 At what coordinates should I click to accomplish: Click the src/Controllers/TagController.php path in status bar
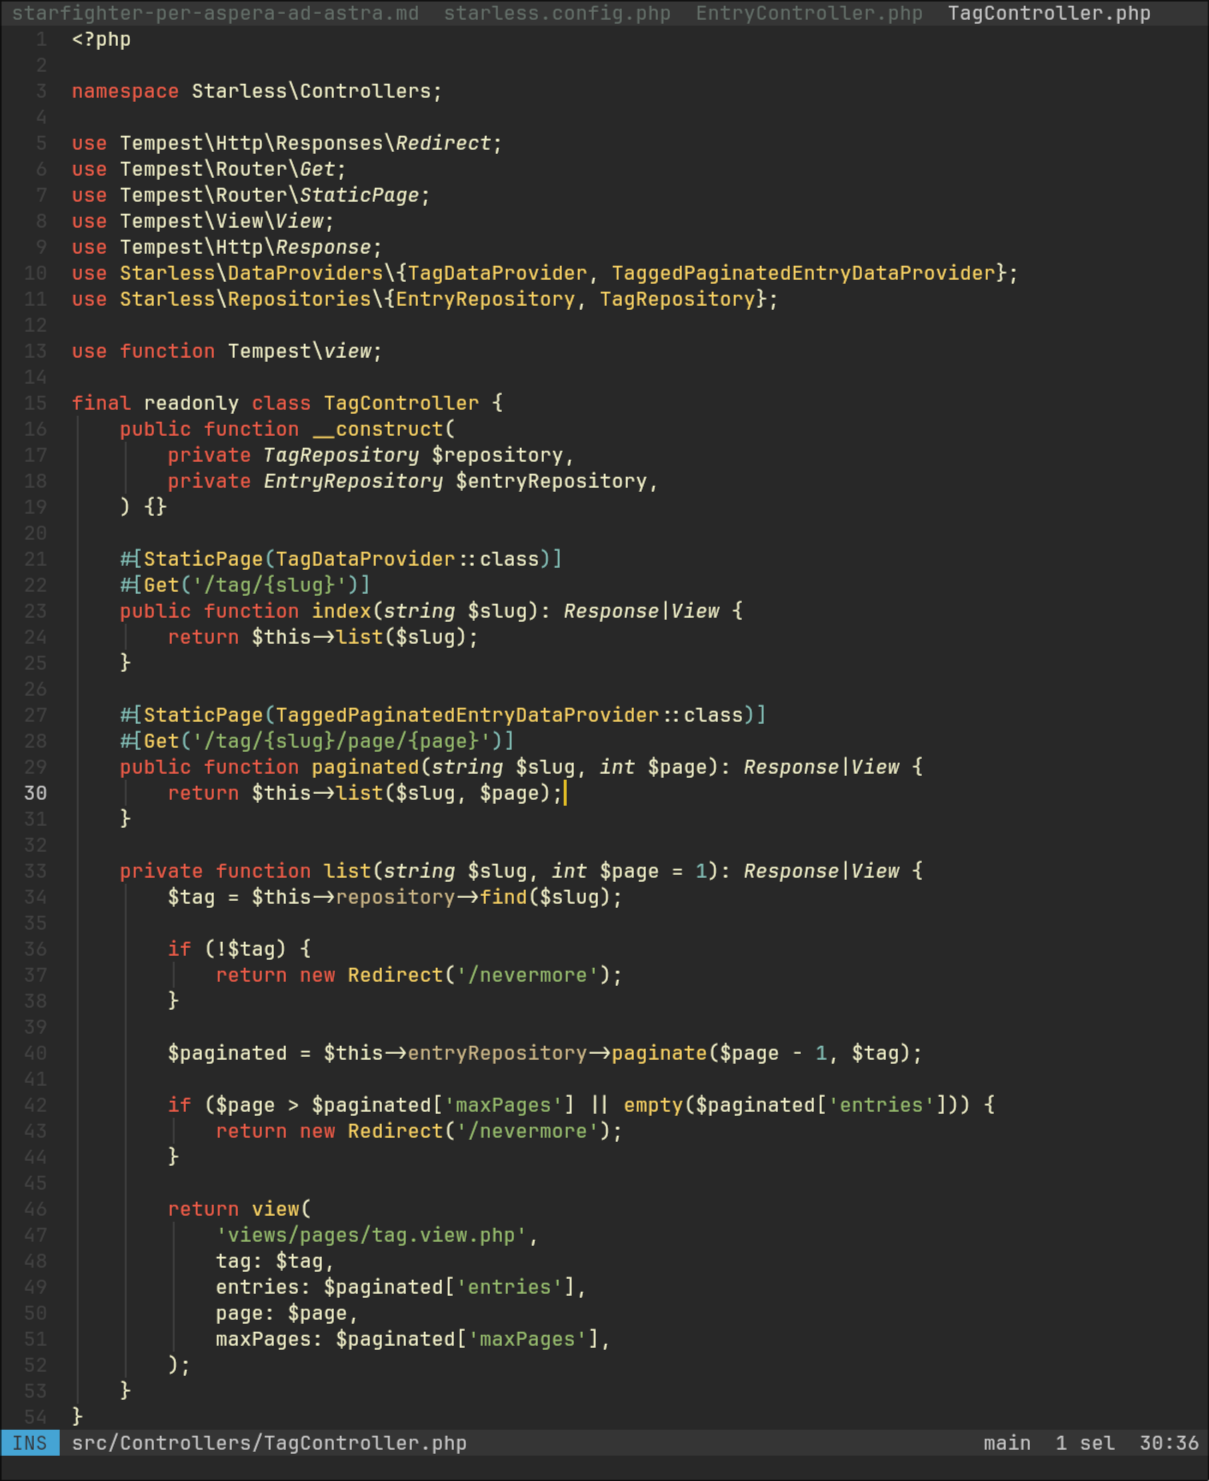pyautogui.click(x=269, y=1443)
